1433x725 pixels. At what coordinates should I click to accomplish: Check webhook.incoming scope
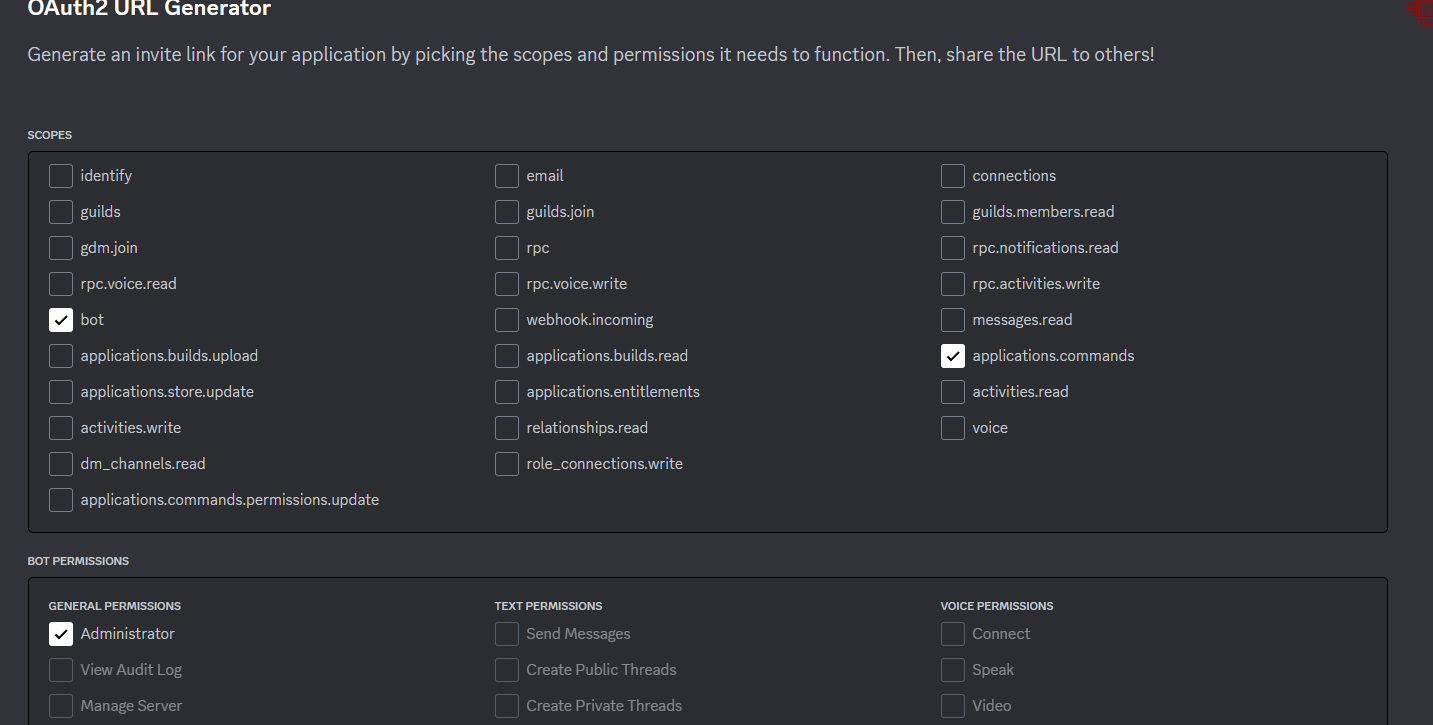pos(507,320)
